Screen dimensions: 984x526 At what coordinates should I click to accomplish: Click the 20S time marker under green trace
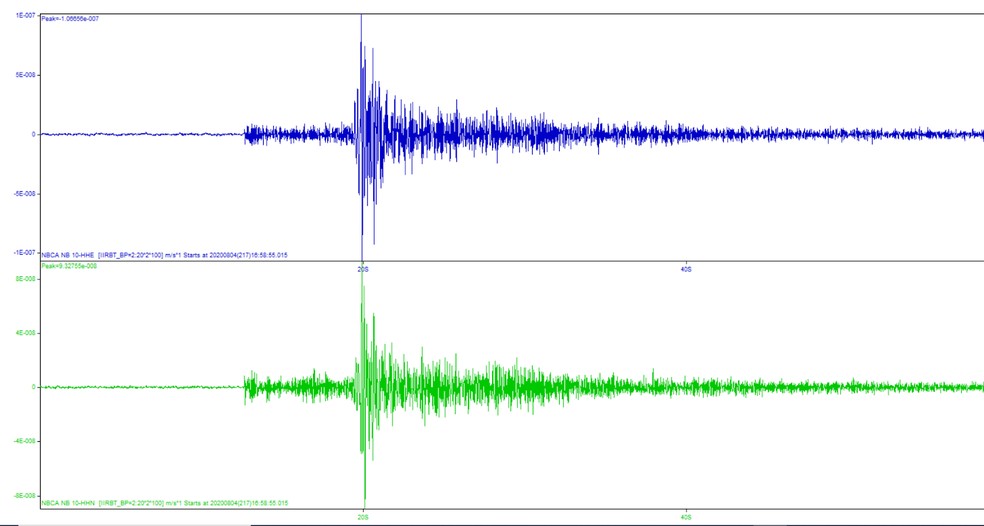pyautogui.click(x=363, y=517)
